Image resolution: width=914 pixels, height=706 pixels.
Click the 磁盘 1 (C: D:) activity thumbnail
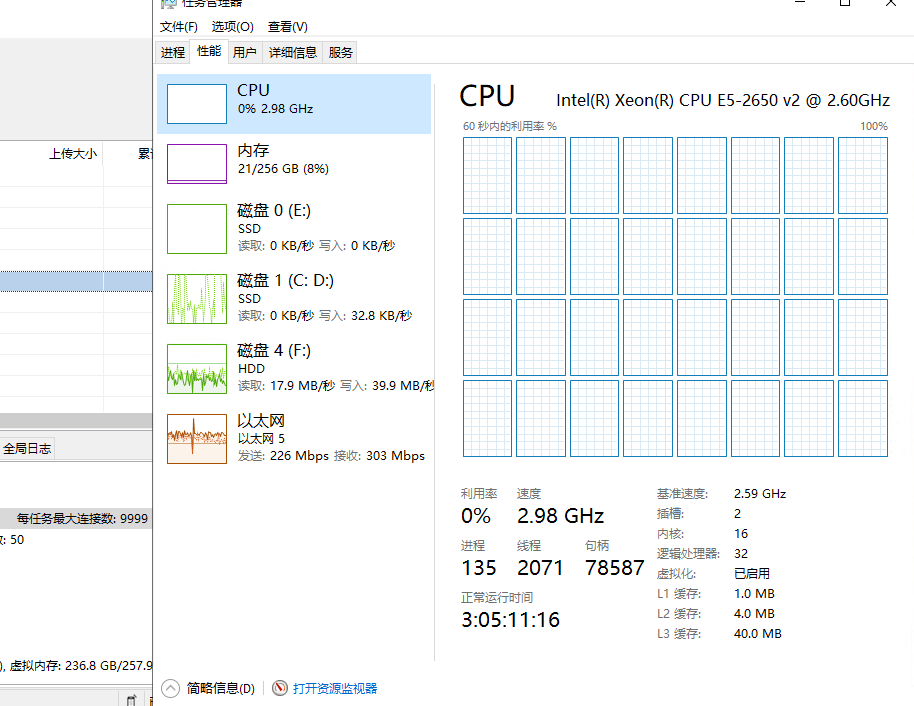(x=196, y=298)
